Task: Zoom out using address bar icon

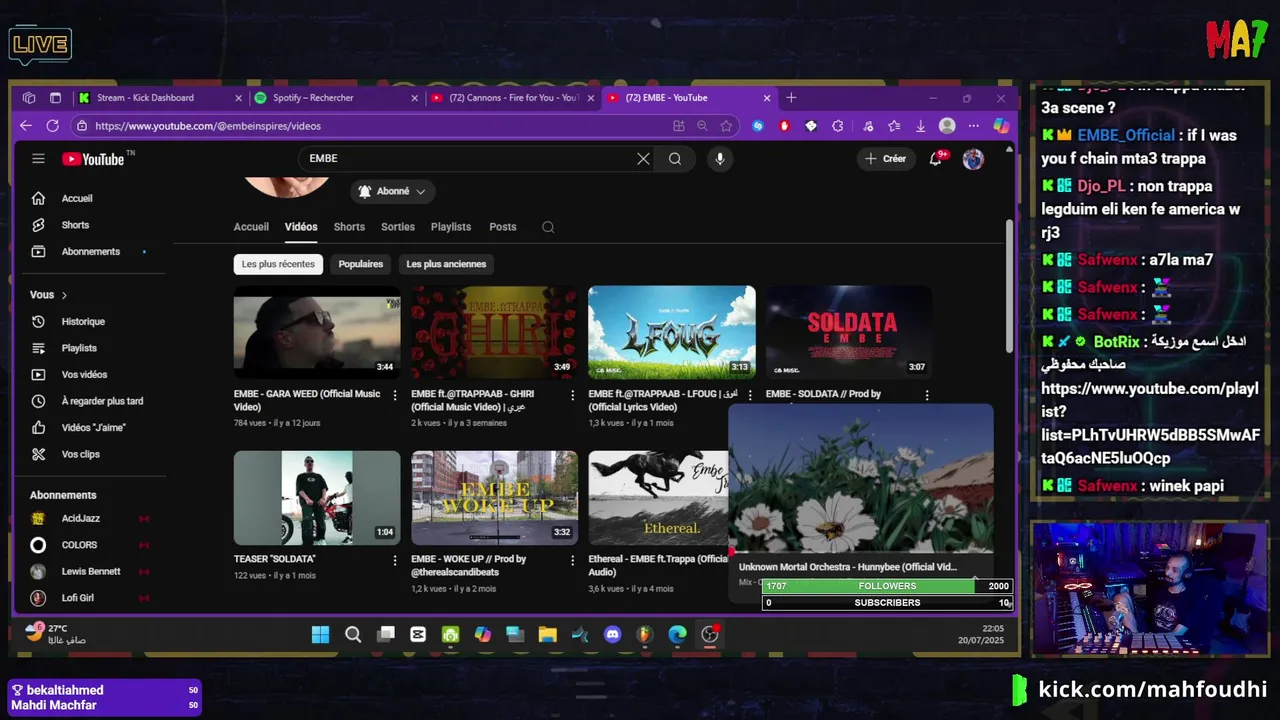Action: (702, 126)
